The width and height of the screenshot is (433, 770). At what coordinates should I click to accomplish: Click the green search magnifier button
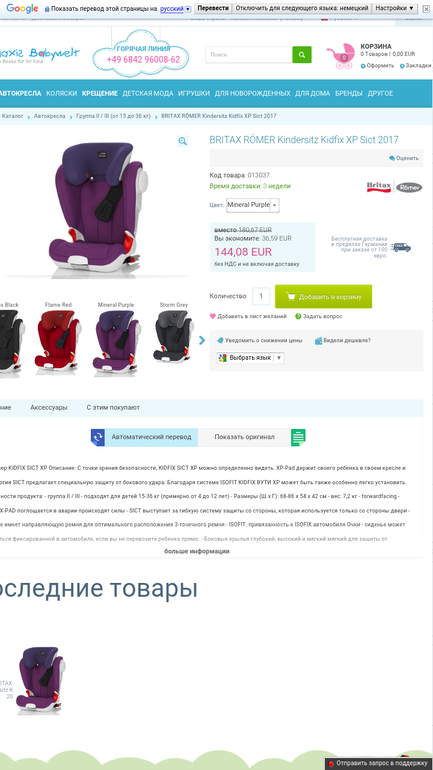tap(302, 55)
